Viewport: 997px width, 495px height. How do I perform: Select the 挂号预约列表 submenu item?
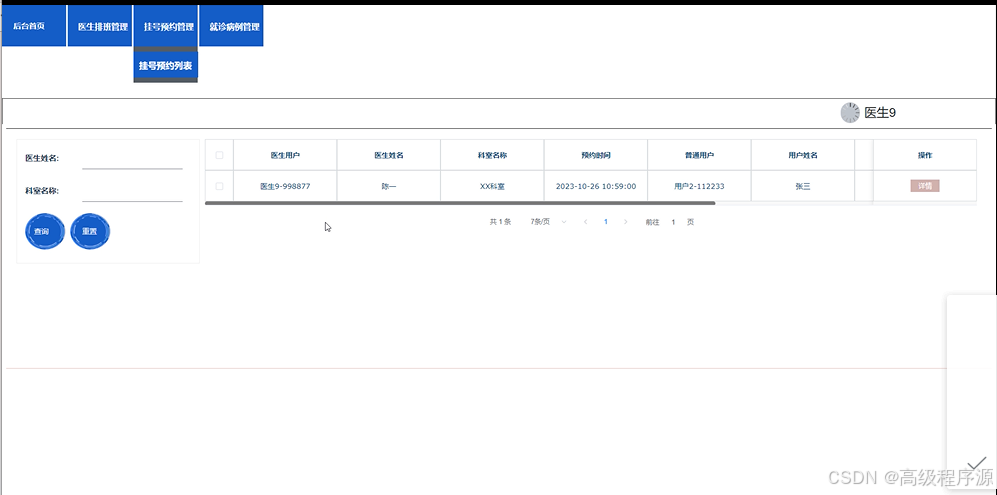coord(165,65)
